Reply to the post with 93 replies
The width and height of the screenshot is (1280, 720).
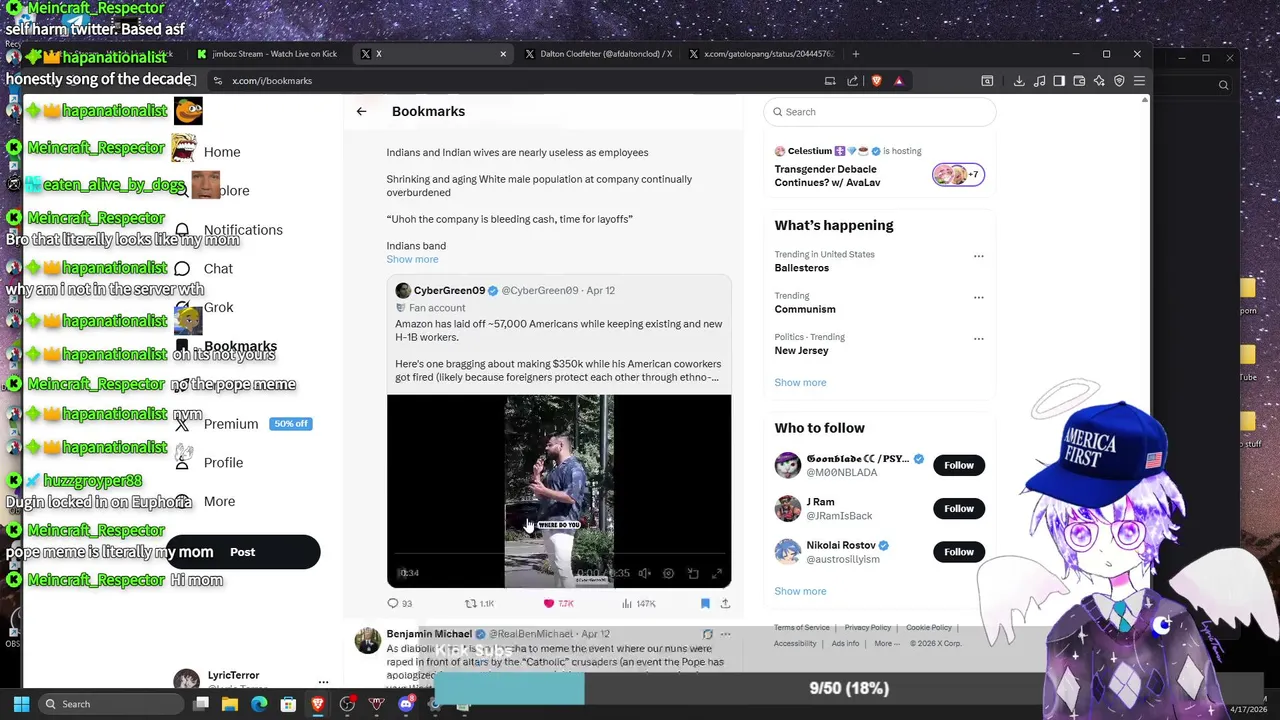399,603
